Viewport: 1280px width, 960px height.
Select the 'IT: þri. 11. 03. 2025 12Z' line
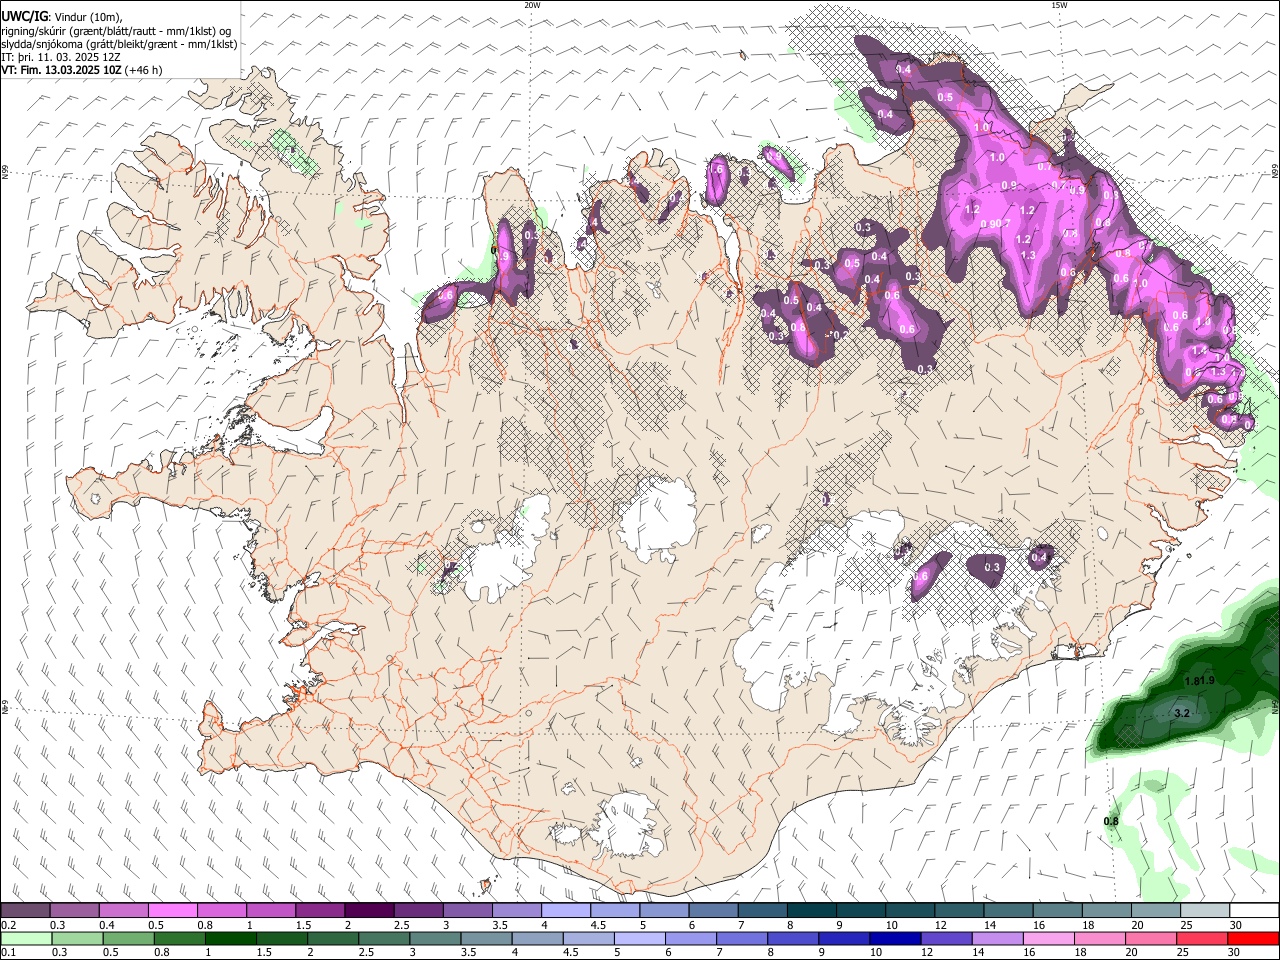pyautogui.click(x=61, y=57)
